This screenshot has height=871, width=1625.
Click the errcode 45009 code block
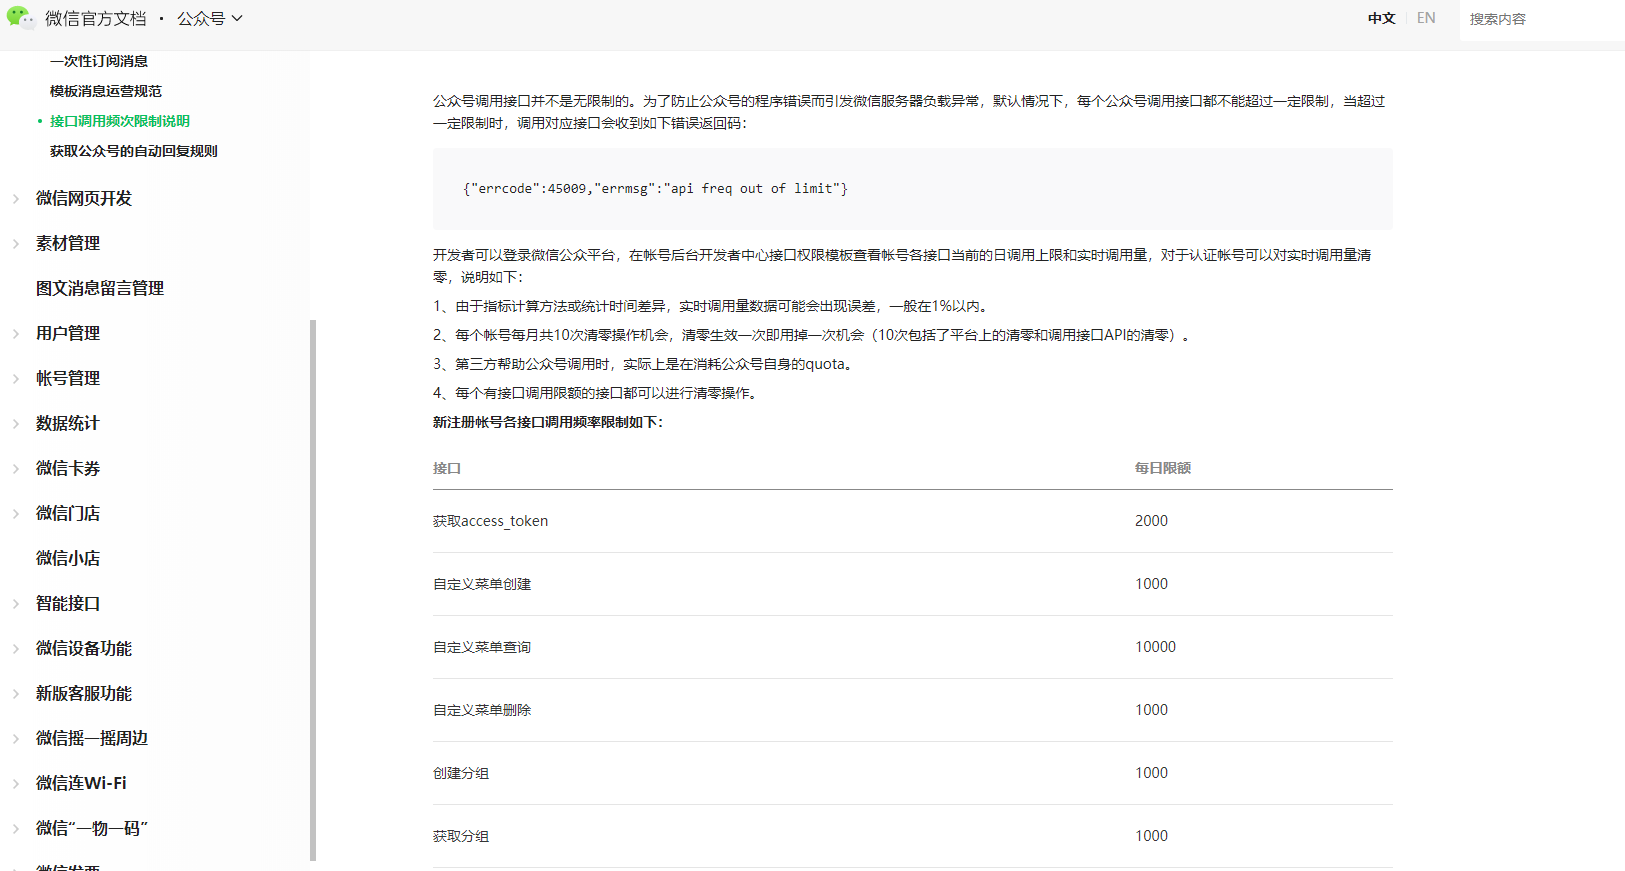click(x=912, y=189)
